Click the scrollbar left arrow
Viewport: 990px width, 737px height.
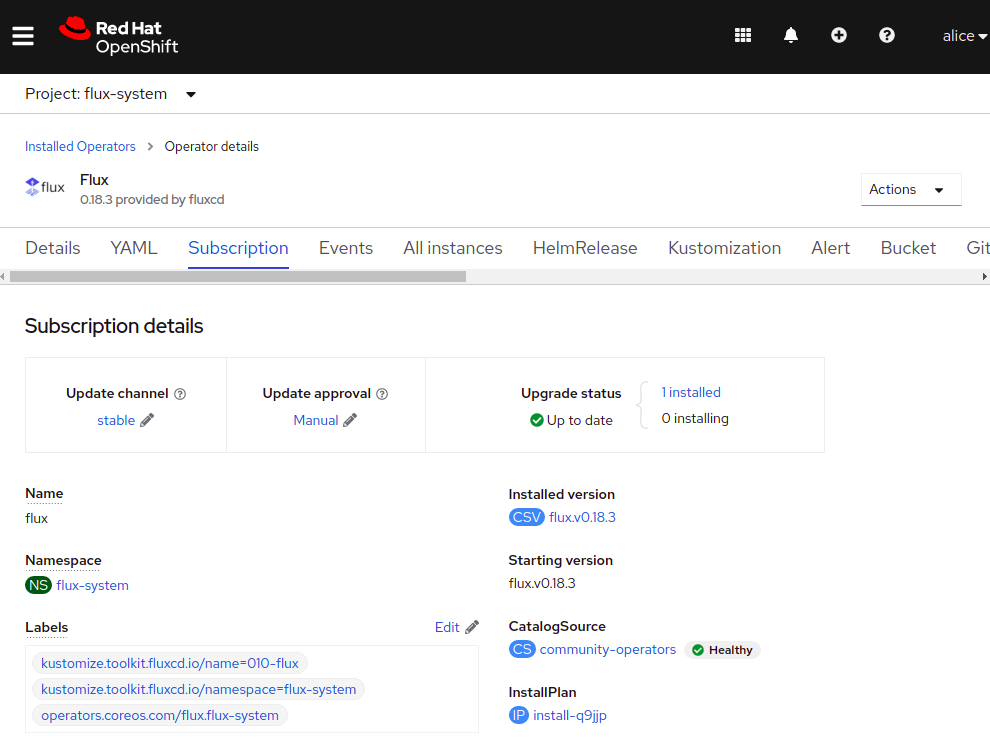[x=3, y=277]
